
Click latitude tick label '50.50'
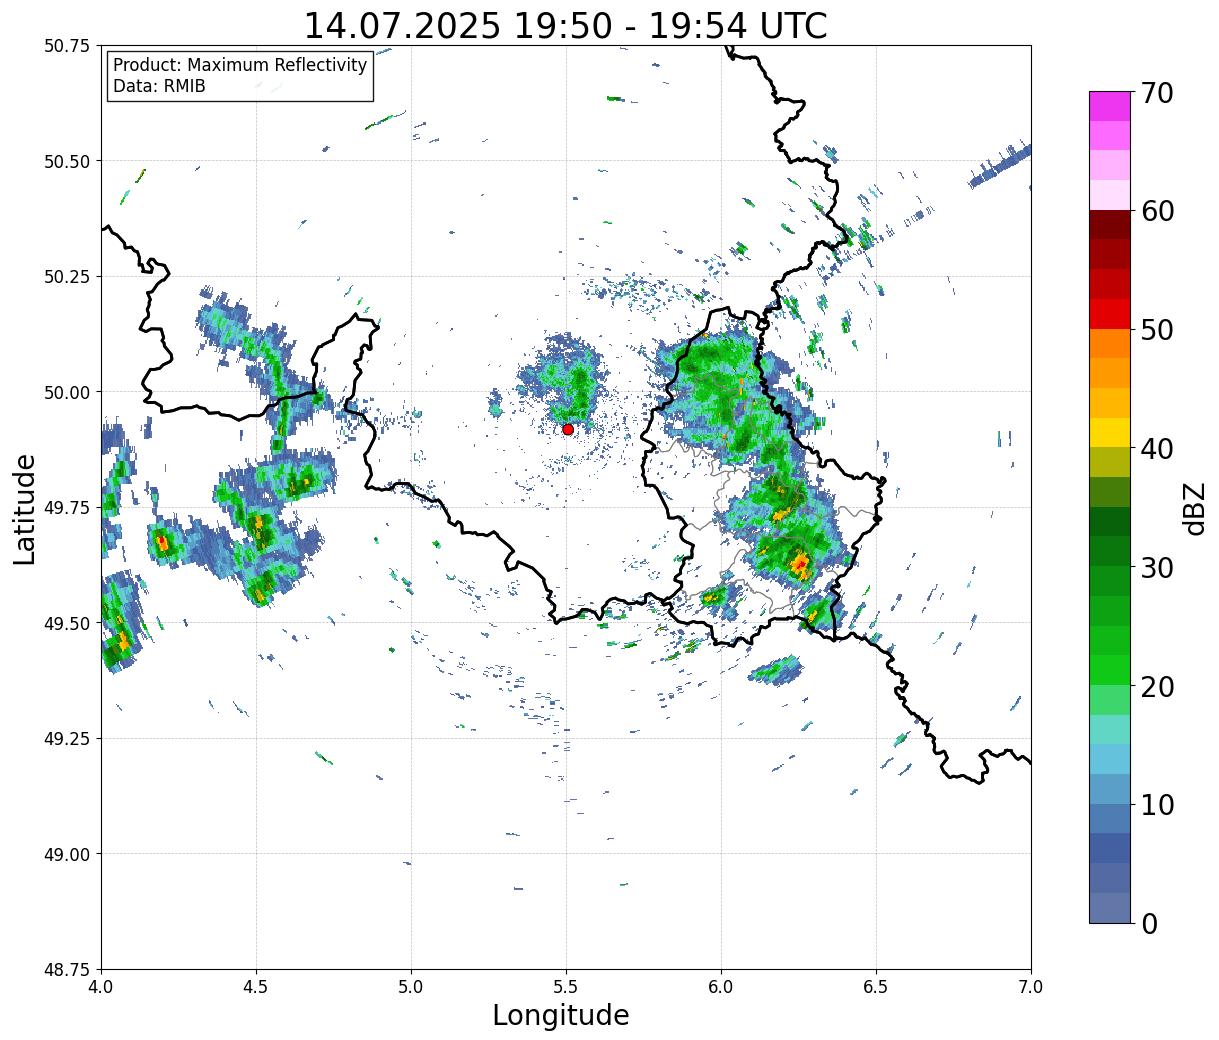pos(70,161)
